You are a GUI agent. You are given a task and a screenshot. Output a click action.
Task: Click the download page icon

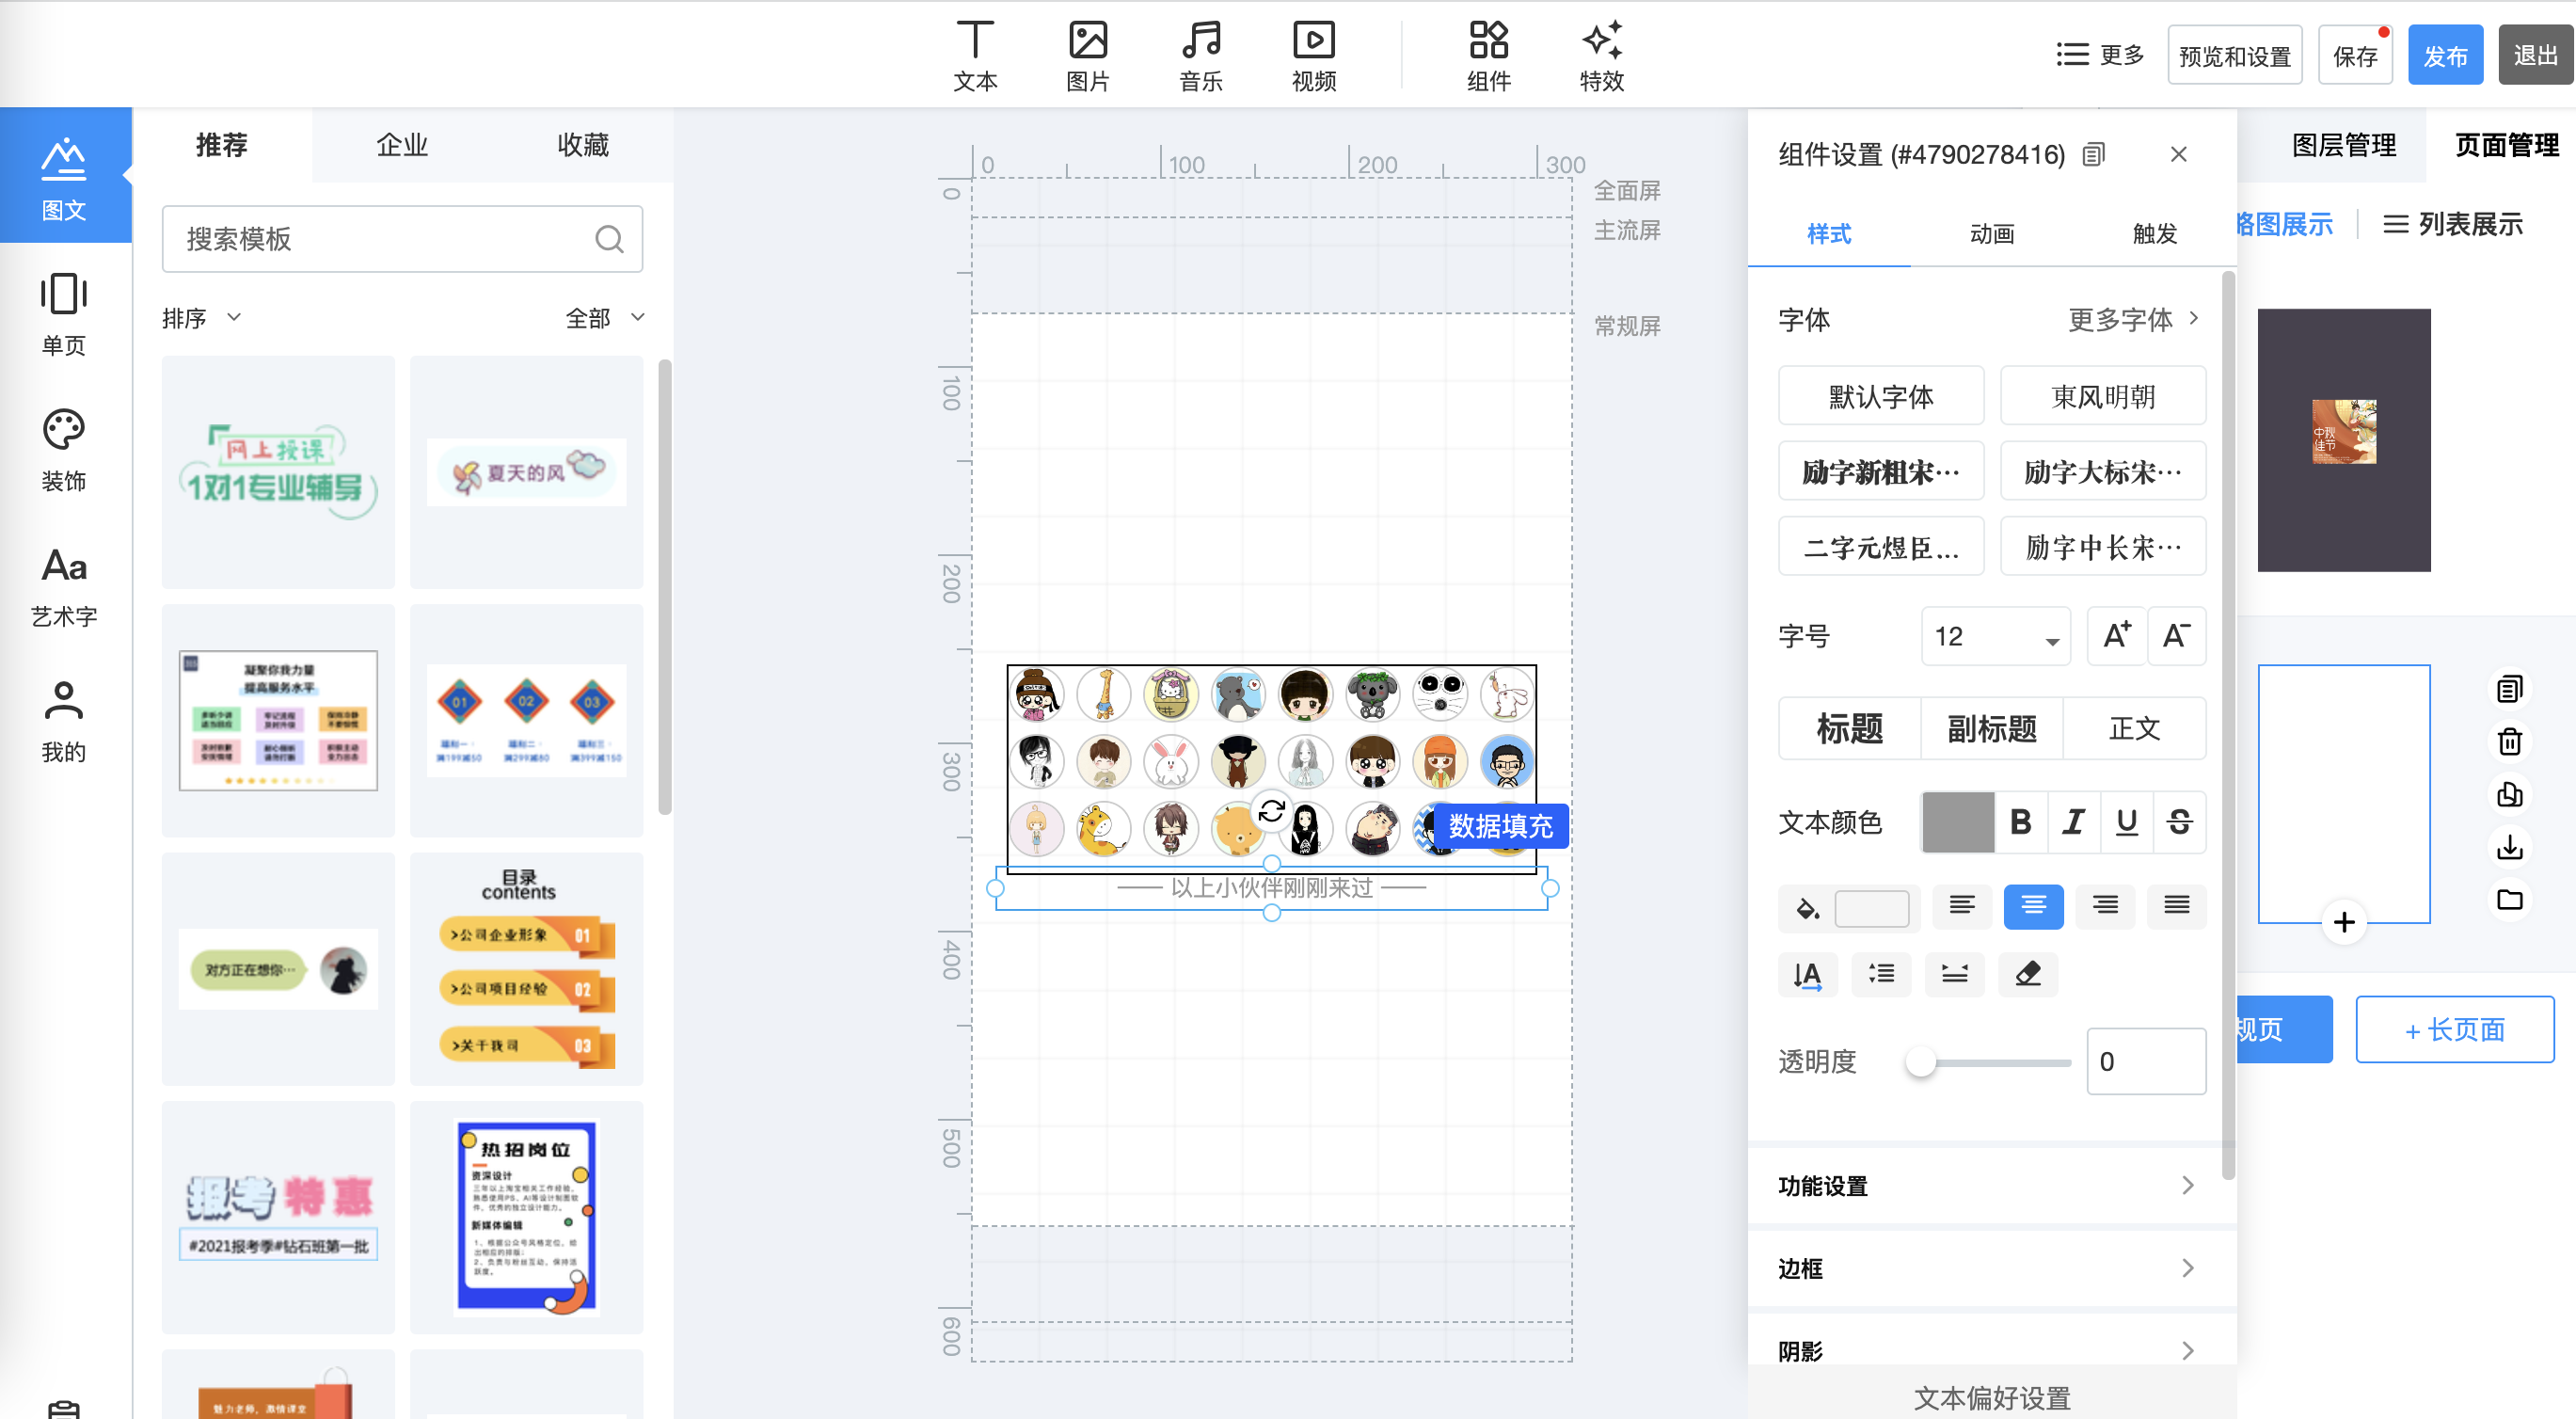pyautogui.click(x=2509, y=848)
